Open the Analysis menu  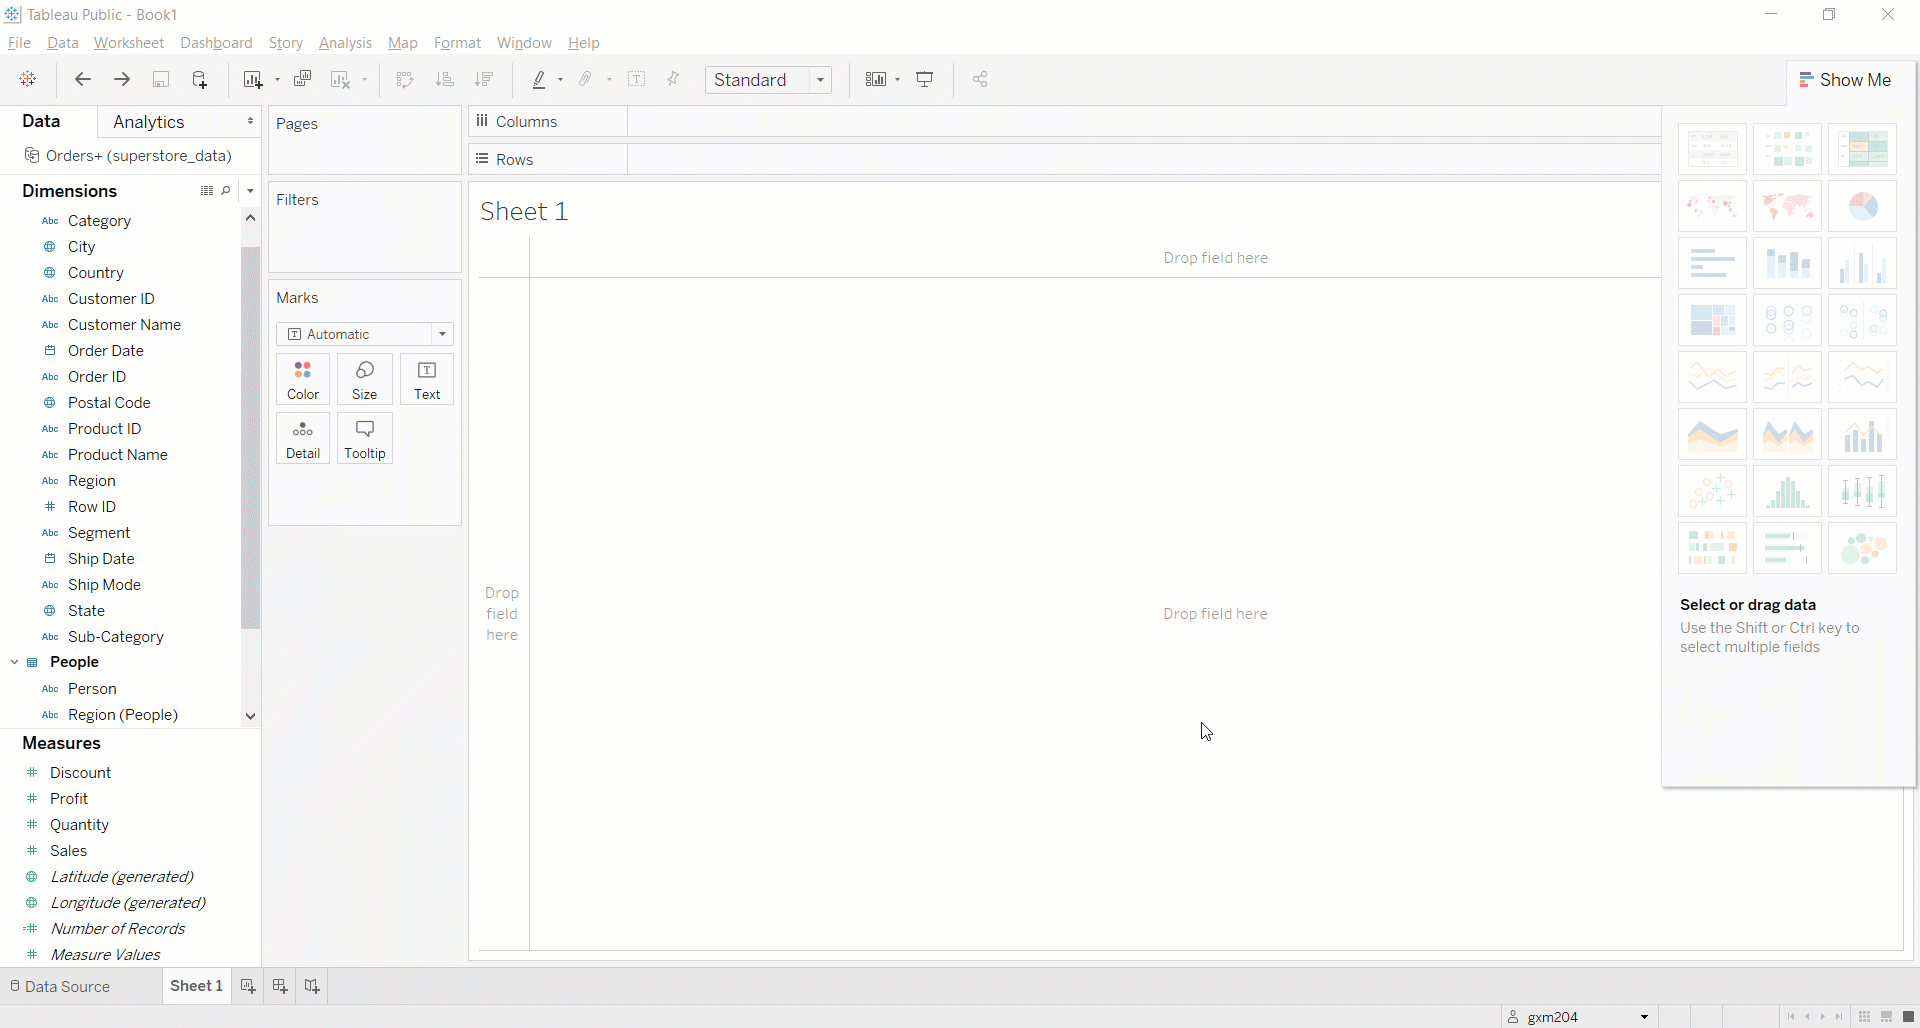pos(345,43)
